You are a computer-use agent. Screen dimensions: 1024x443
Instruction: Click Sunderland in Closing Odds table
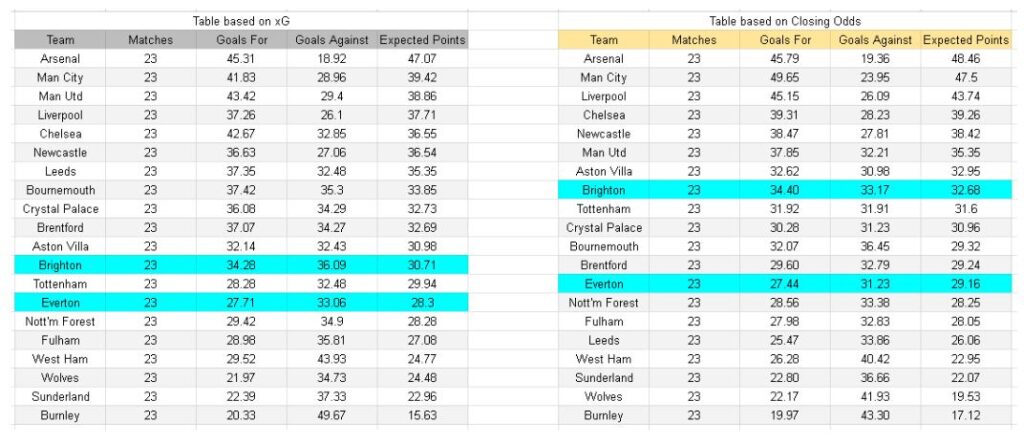click(604, 378)
